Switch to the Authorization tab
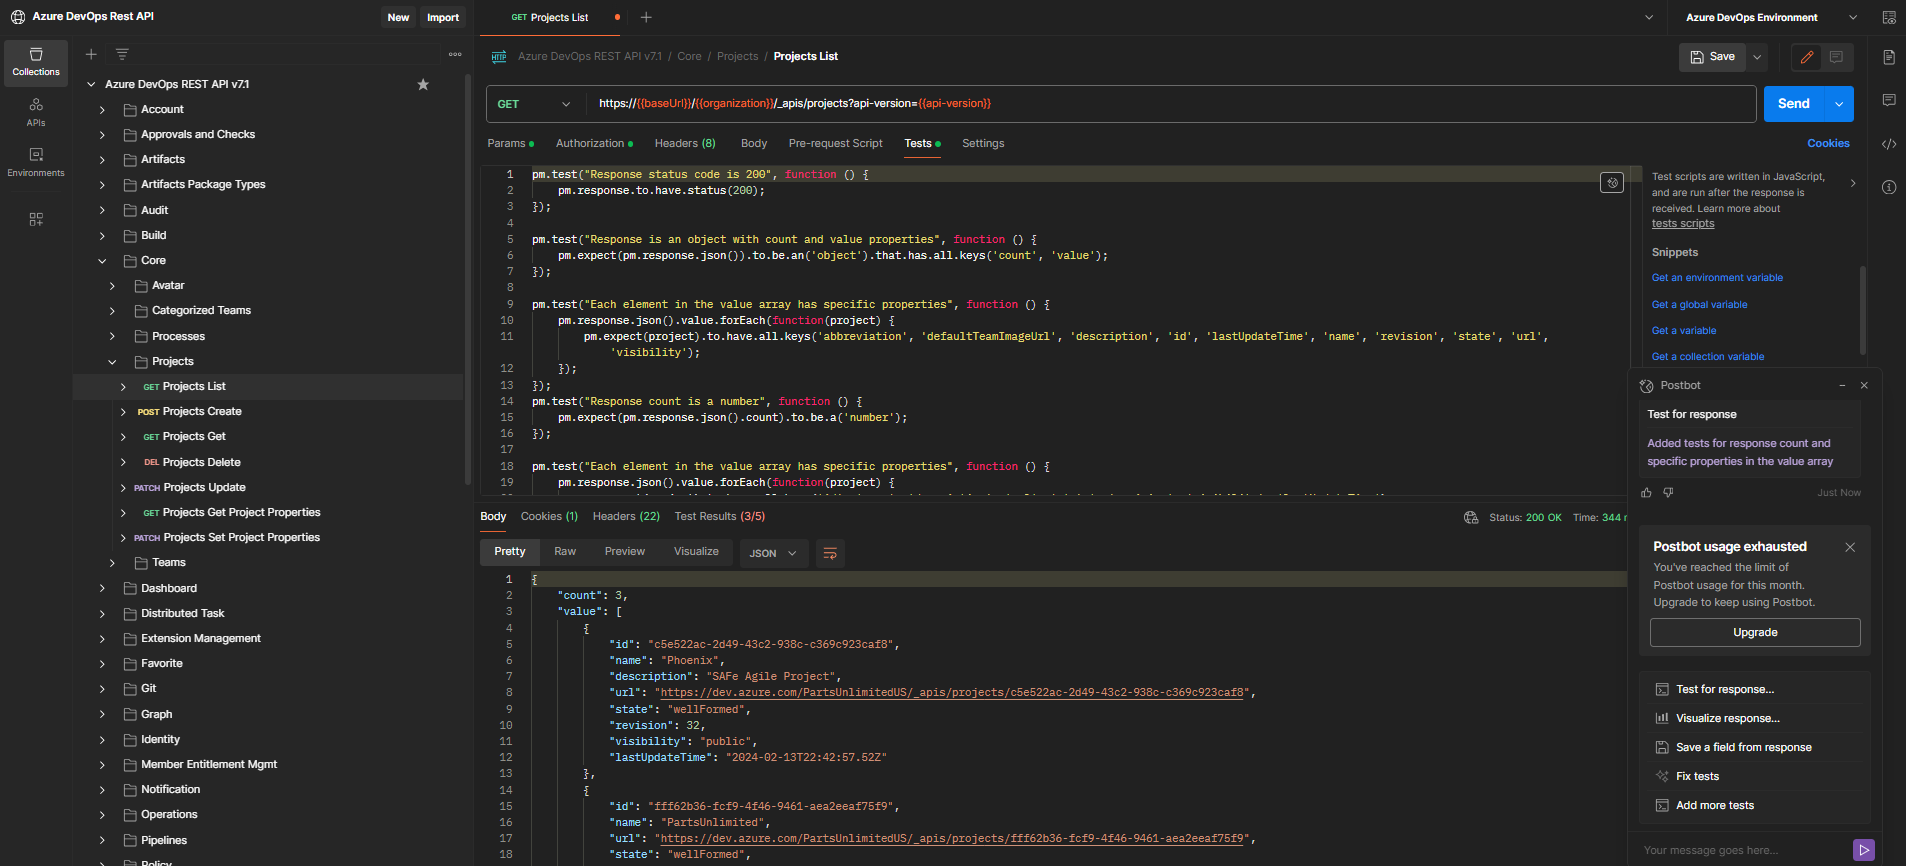The height and width of the screenshot is (866, 1906). coord(594,143)
